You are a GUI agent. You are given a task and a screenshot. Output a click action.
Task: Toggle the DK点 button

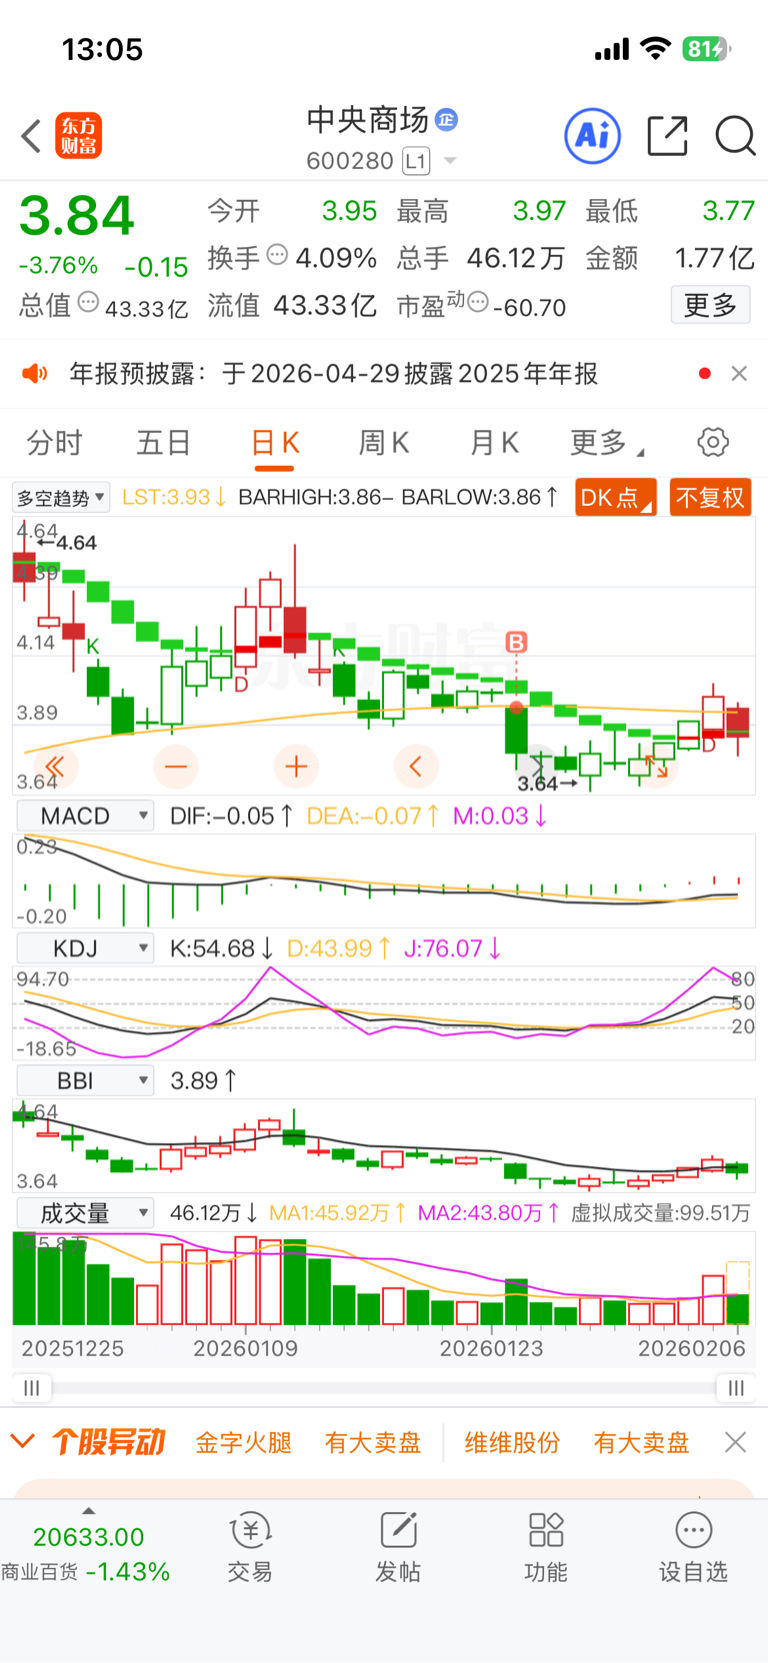coord(615,498)
